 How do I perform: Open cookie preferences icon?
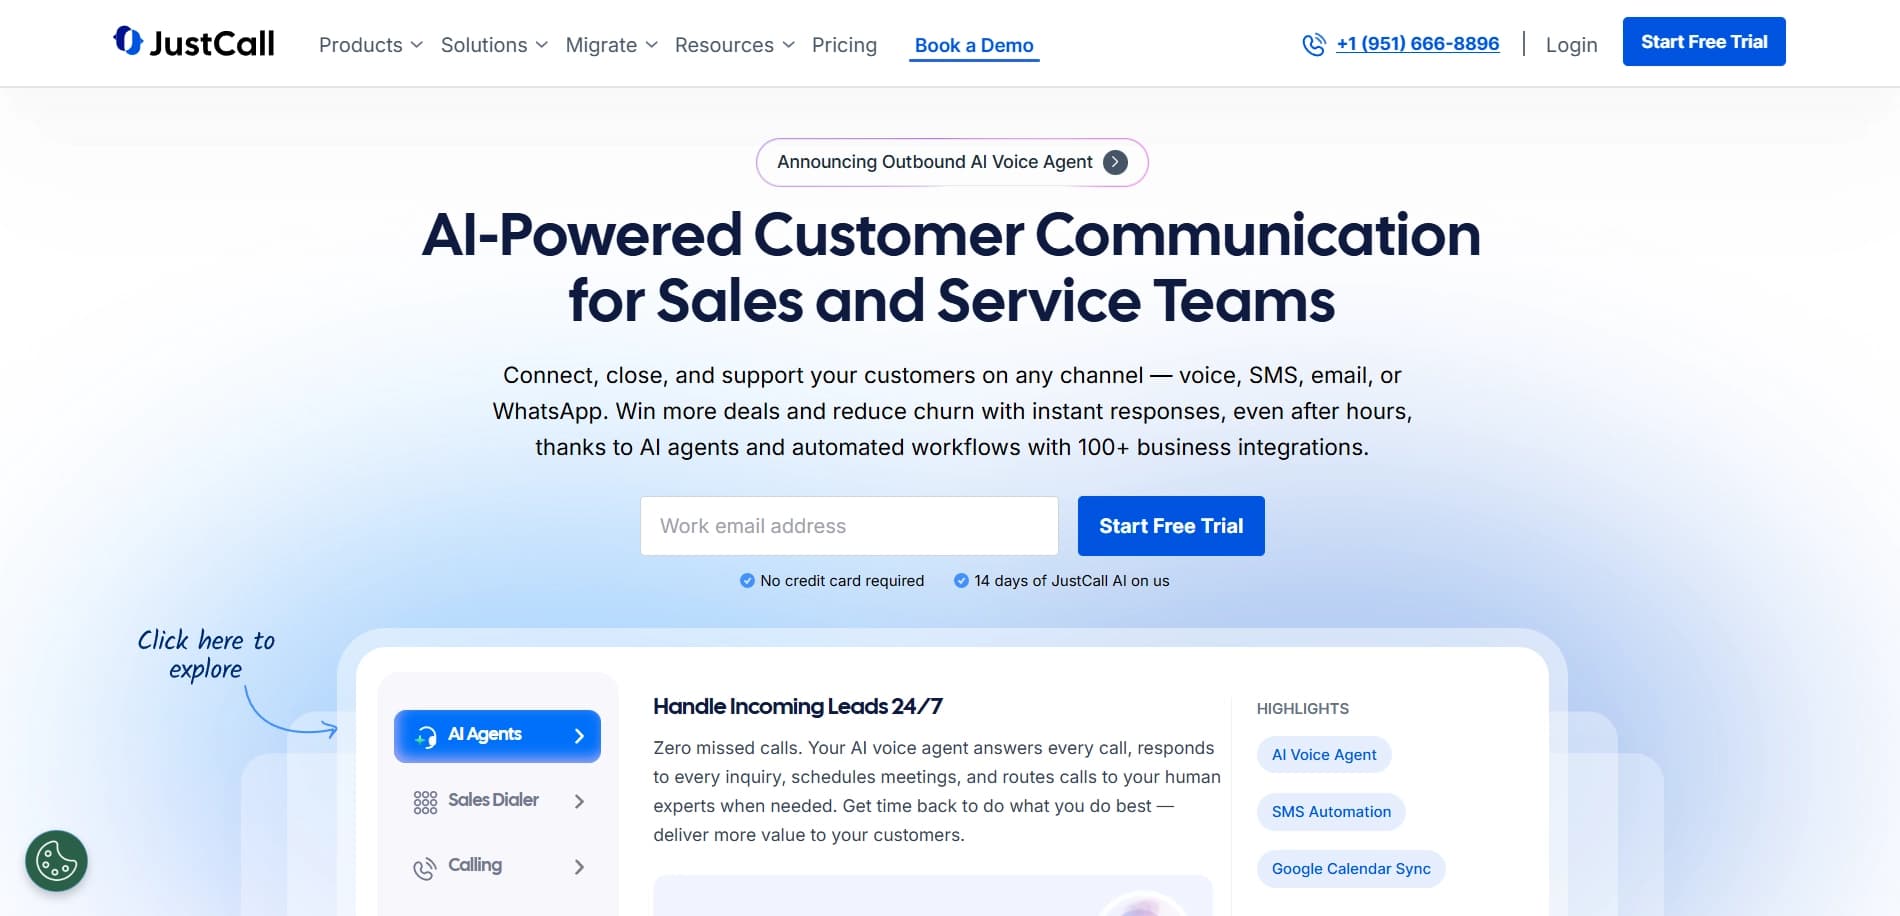pyautogui.click(x=56, y=861)
